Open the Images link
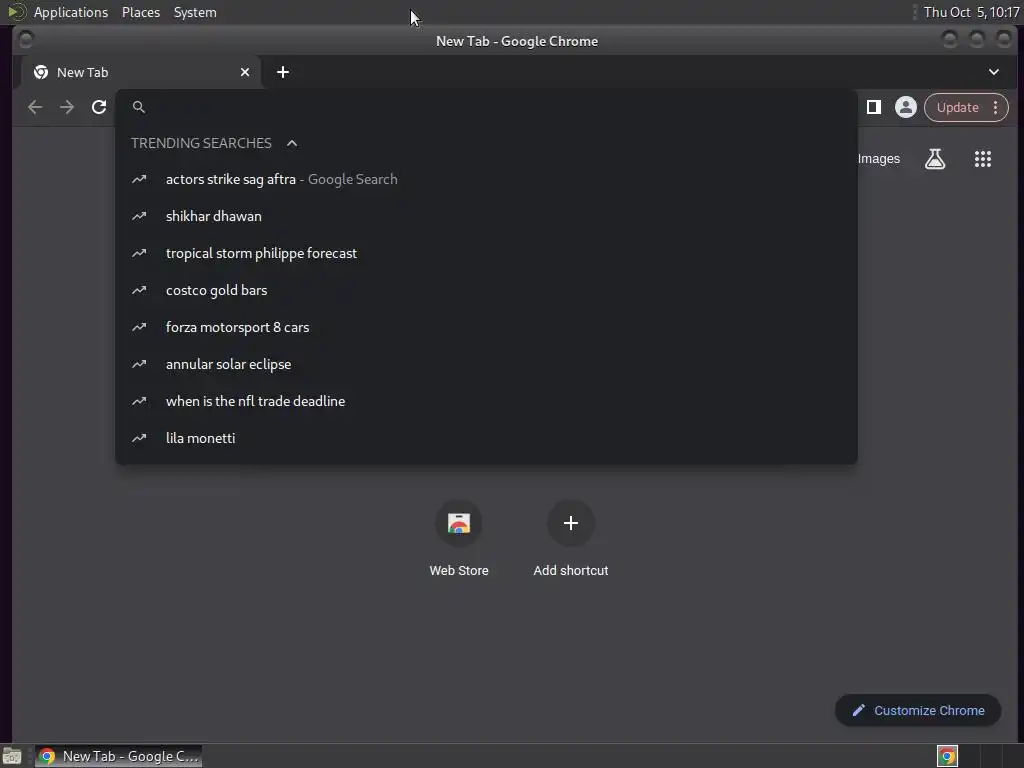1024x768 pixels. pyautogui.click(x=878, y=159)
